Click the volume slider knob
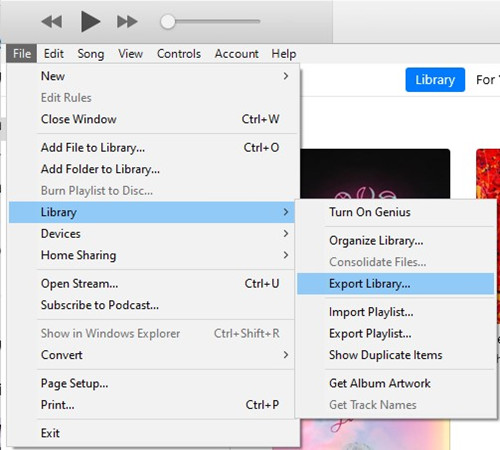500x450 pixels. tap(167, 22)
